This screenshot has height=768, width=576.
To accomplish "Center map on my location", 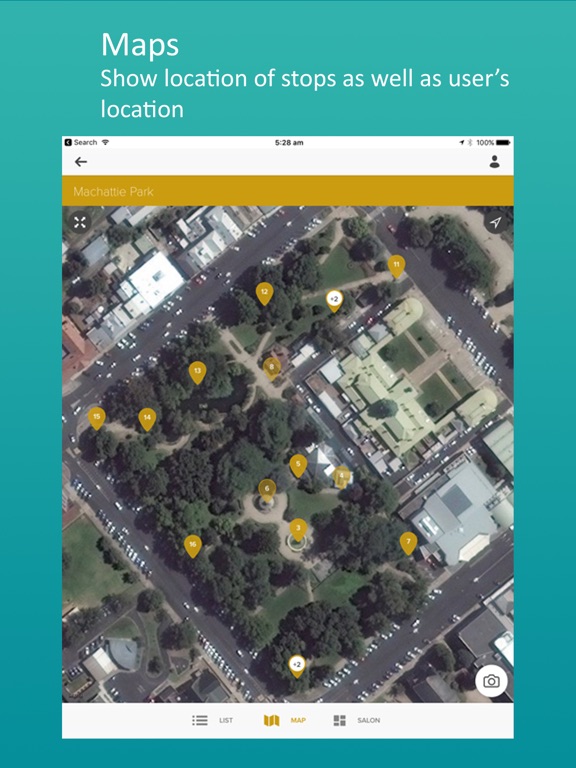I will pyautogui.click(x=496, y=222).
